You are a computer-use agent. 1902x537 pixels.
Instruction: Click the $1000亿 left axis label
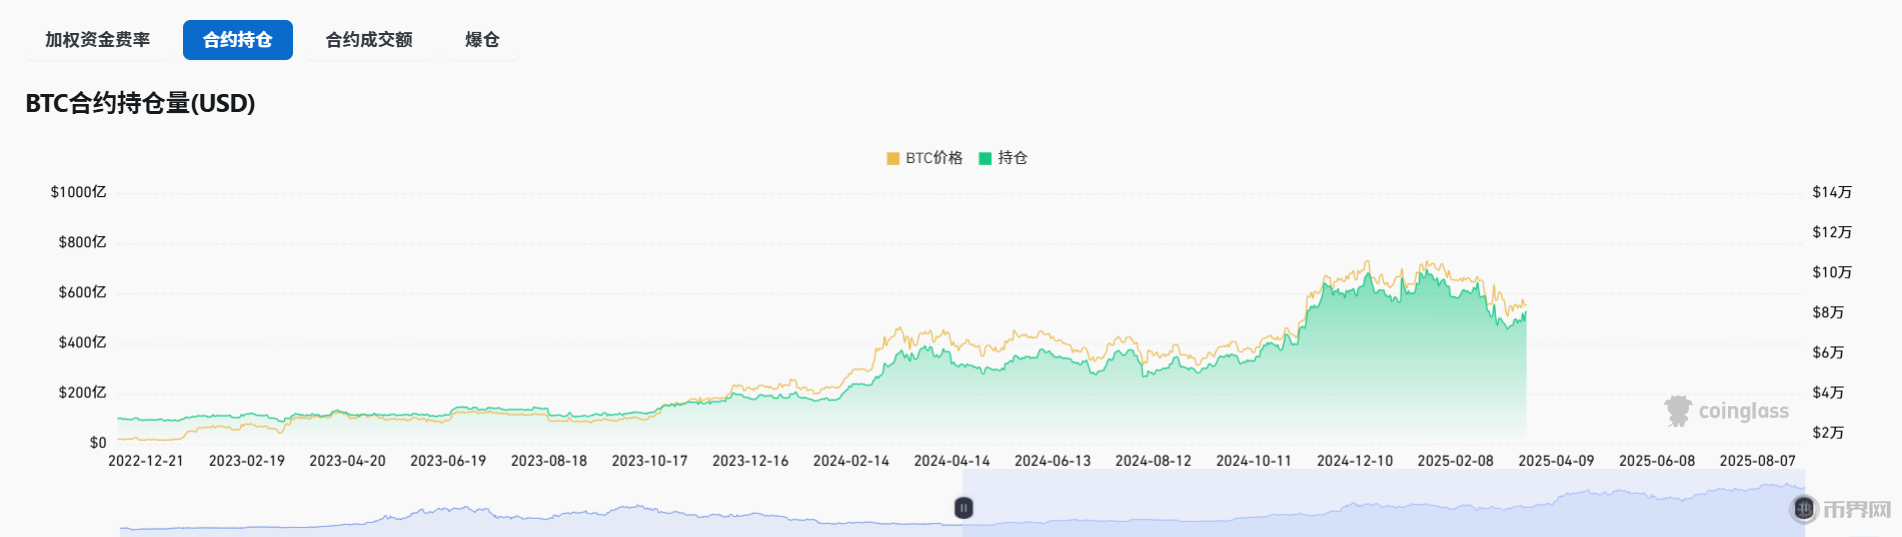78,192
